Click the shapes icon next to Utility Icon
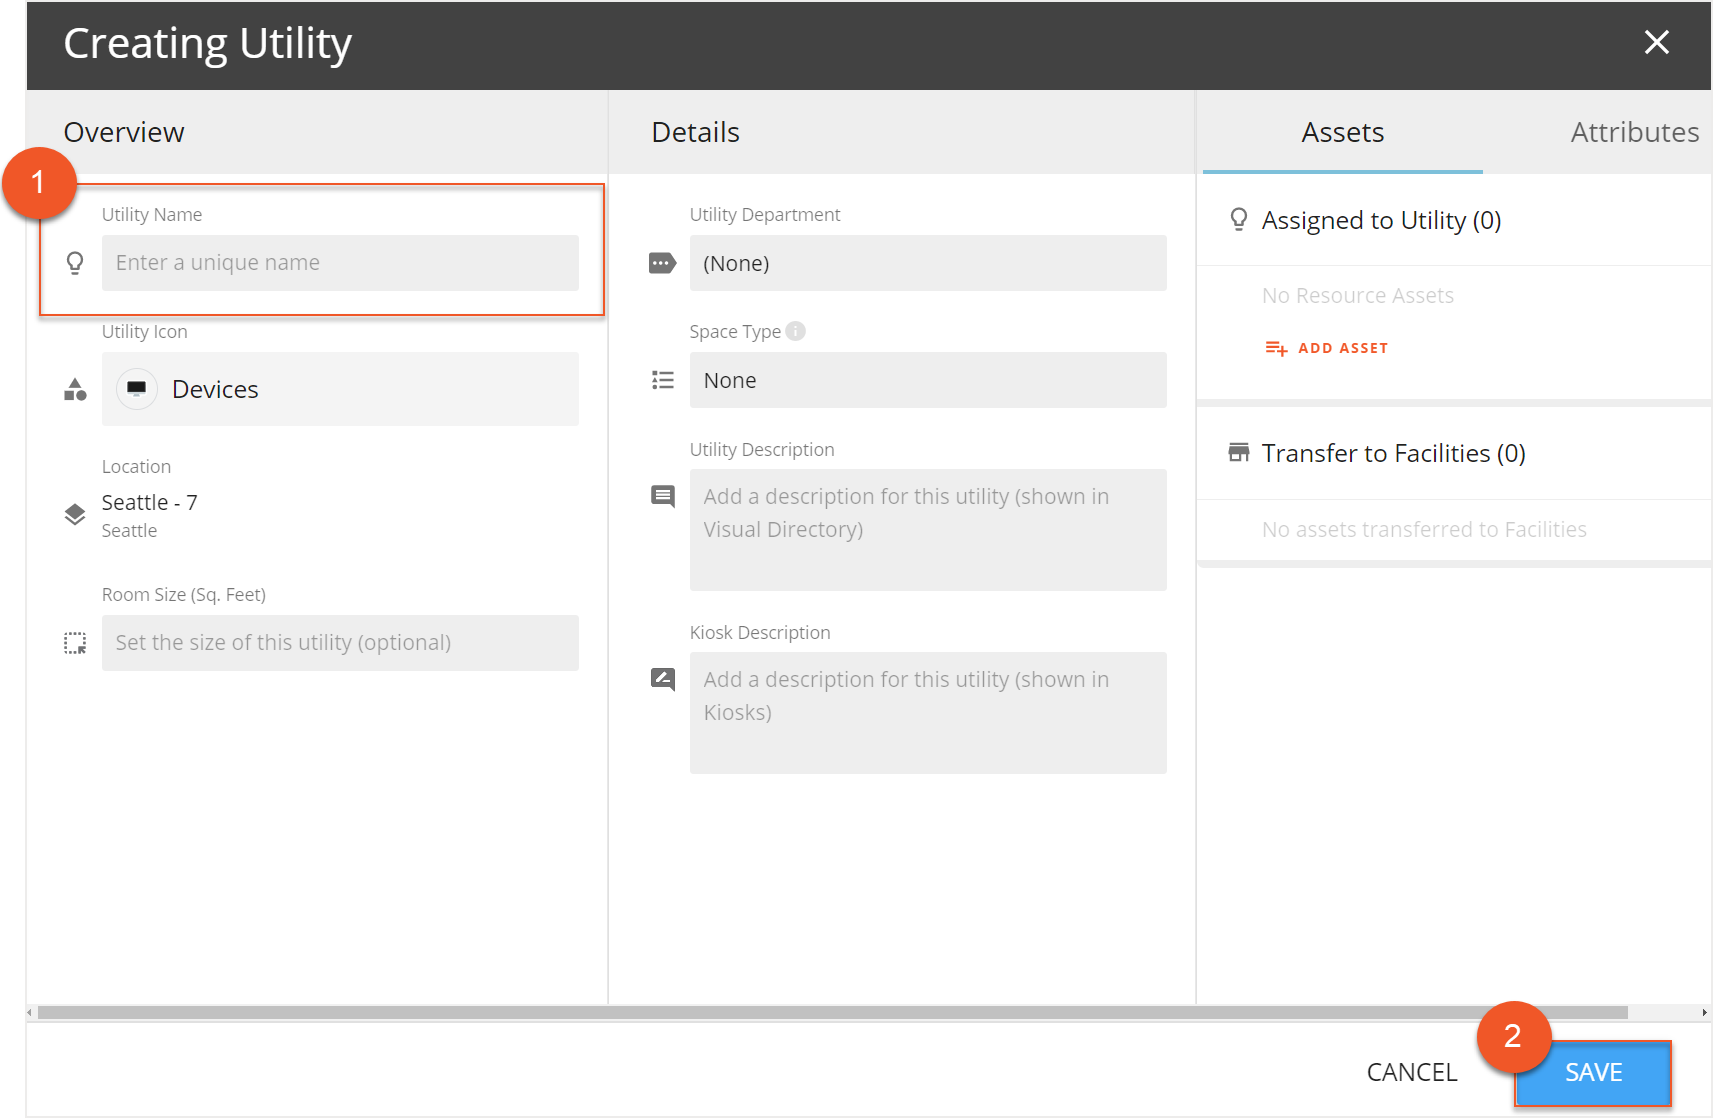Image resolution: width=1713 pixels, height=1118 pixels. coord(75,390)
